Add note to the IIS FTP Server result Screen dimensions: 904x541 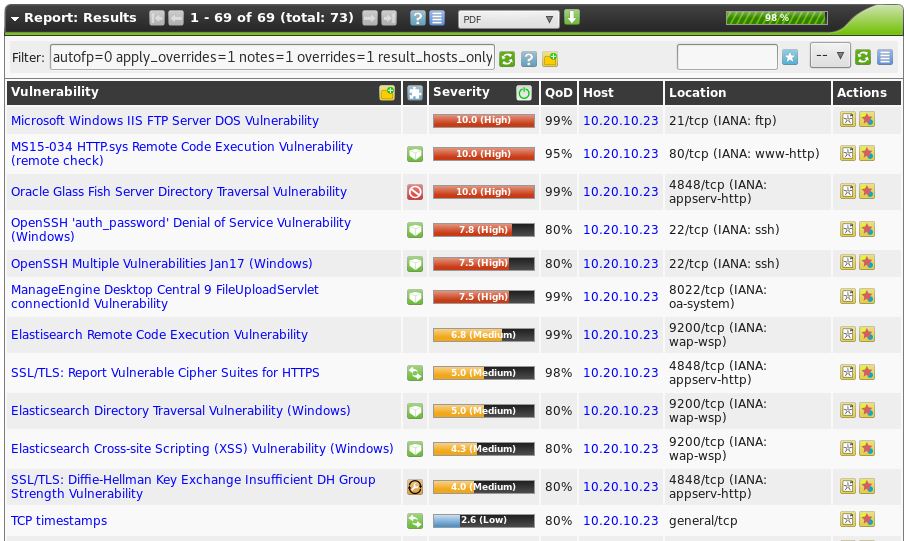click(848, 119)
